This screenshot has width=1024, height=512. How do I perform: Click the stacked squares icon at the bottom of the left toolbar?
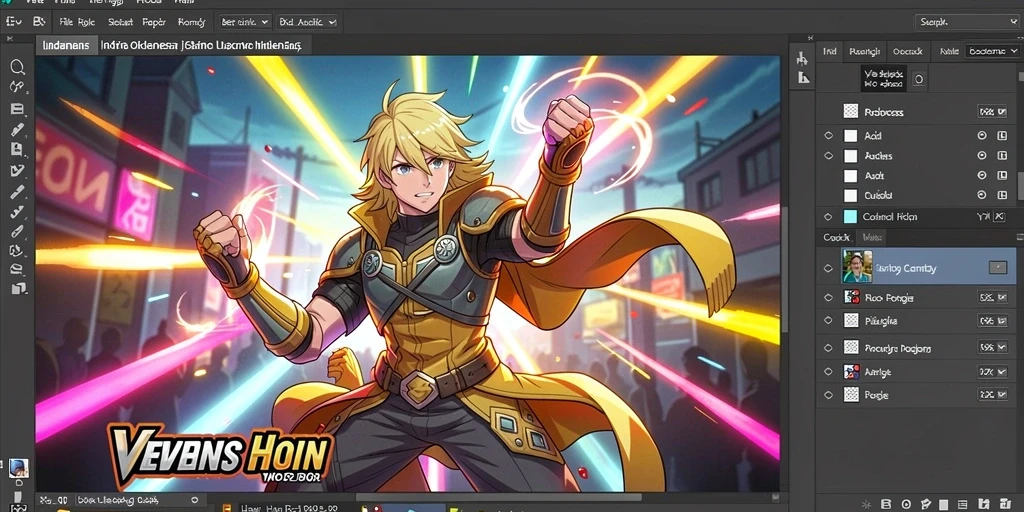18,288
